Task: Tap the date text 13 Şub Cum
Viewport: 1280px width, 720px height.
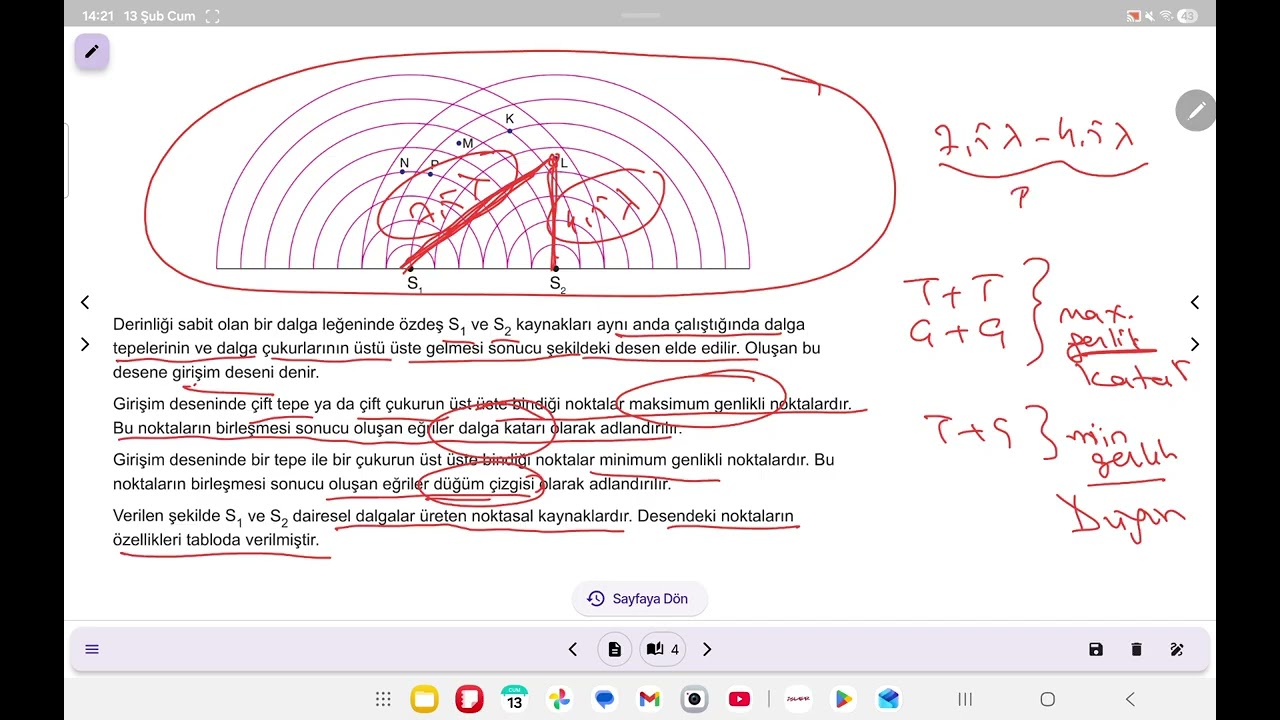Action: [160, 16]
